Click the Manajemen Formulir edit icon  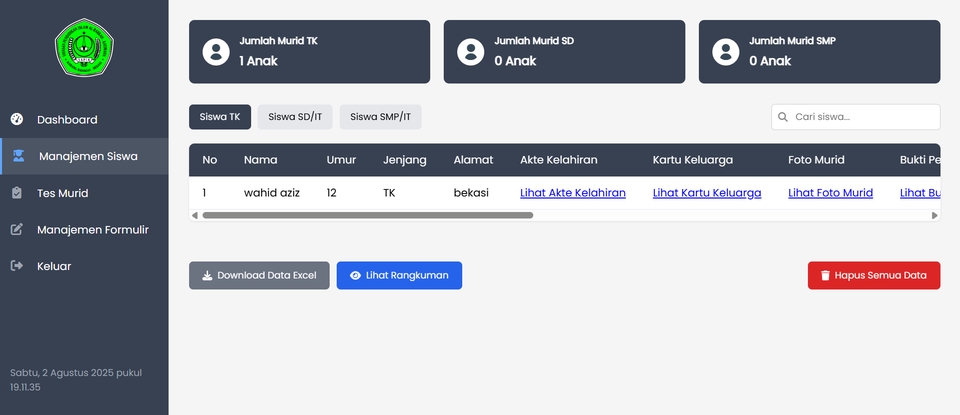point(17,230)
